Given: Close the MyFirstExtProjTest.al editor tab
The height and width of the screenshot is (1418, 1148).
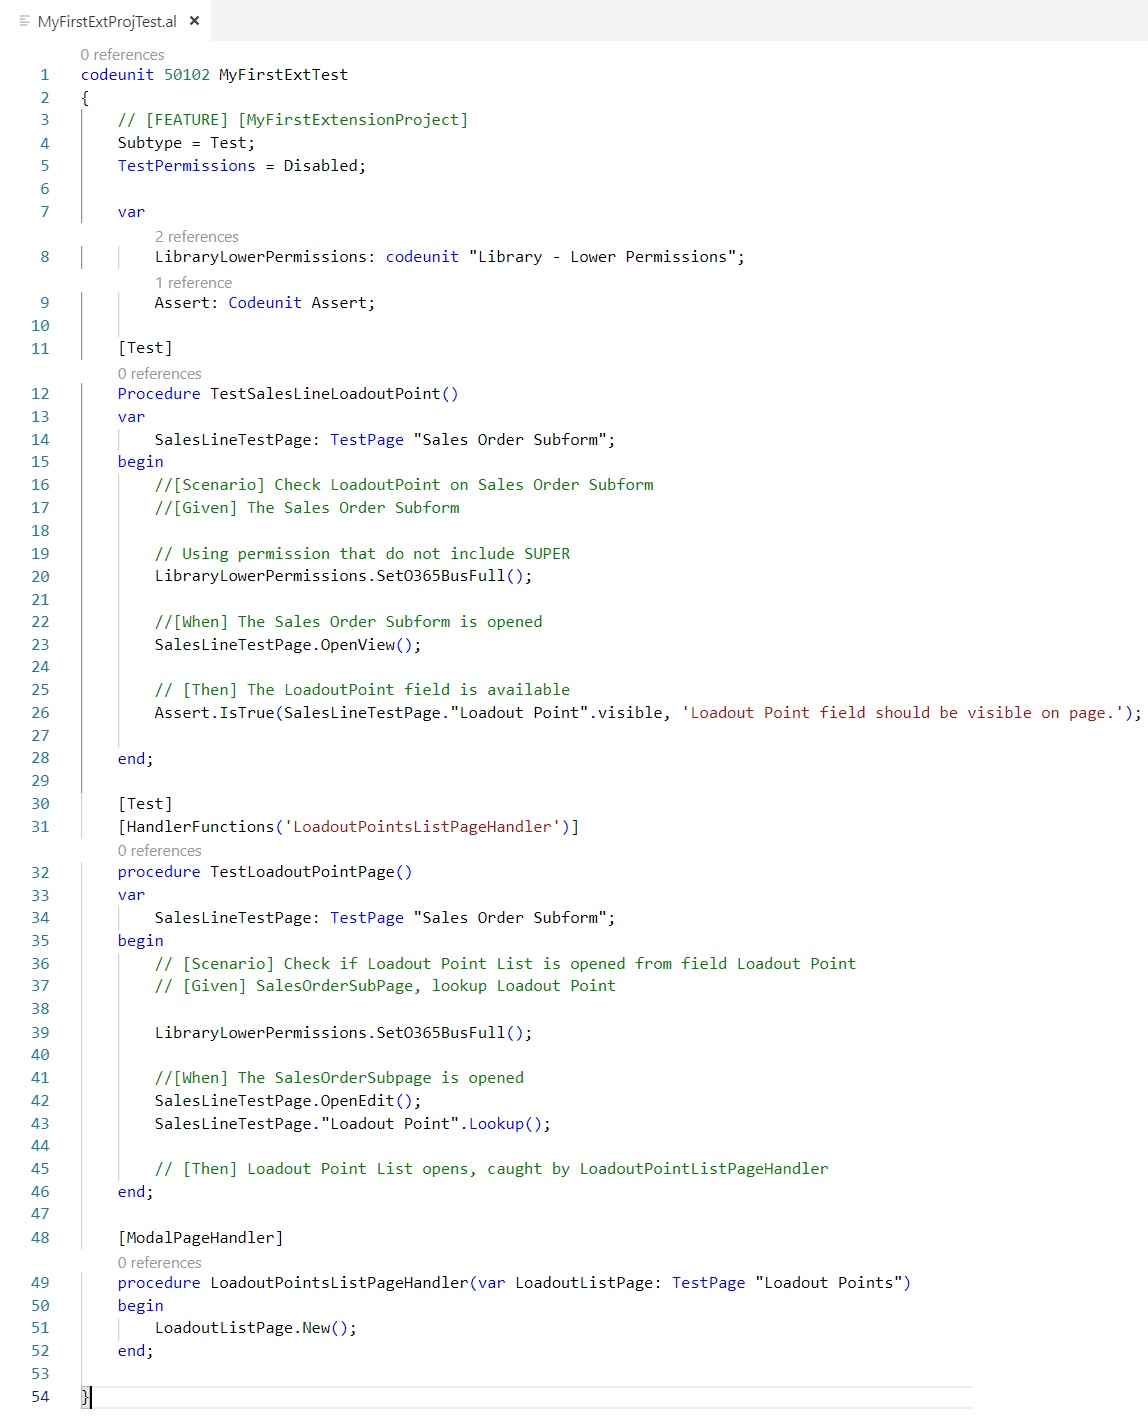Looking at the screenshot, I should tap(194, 21).
